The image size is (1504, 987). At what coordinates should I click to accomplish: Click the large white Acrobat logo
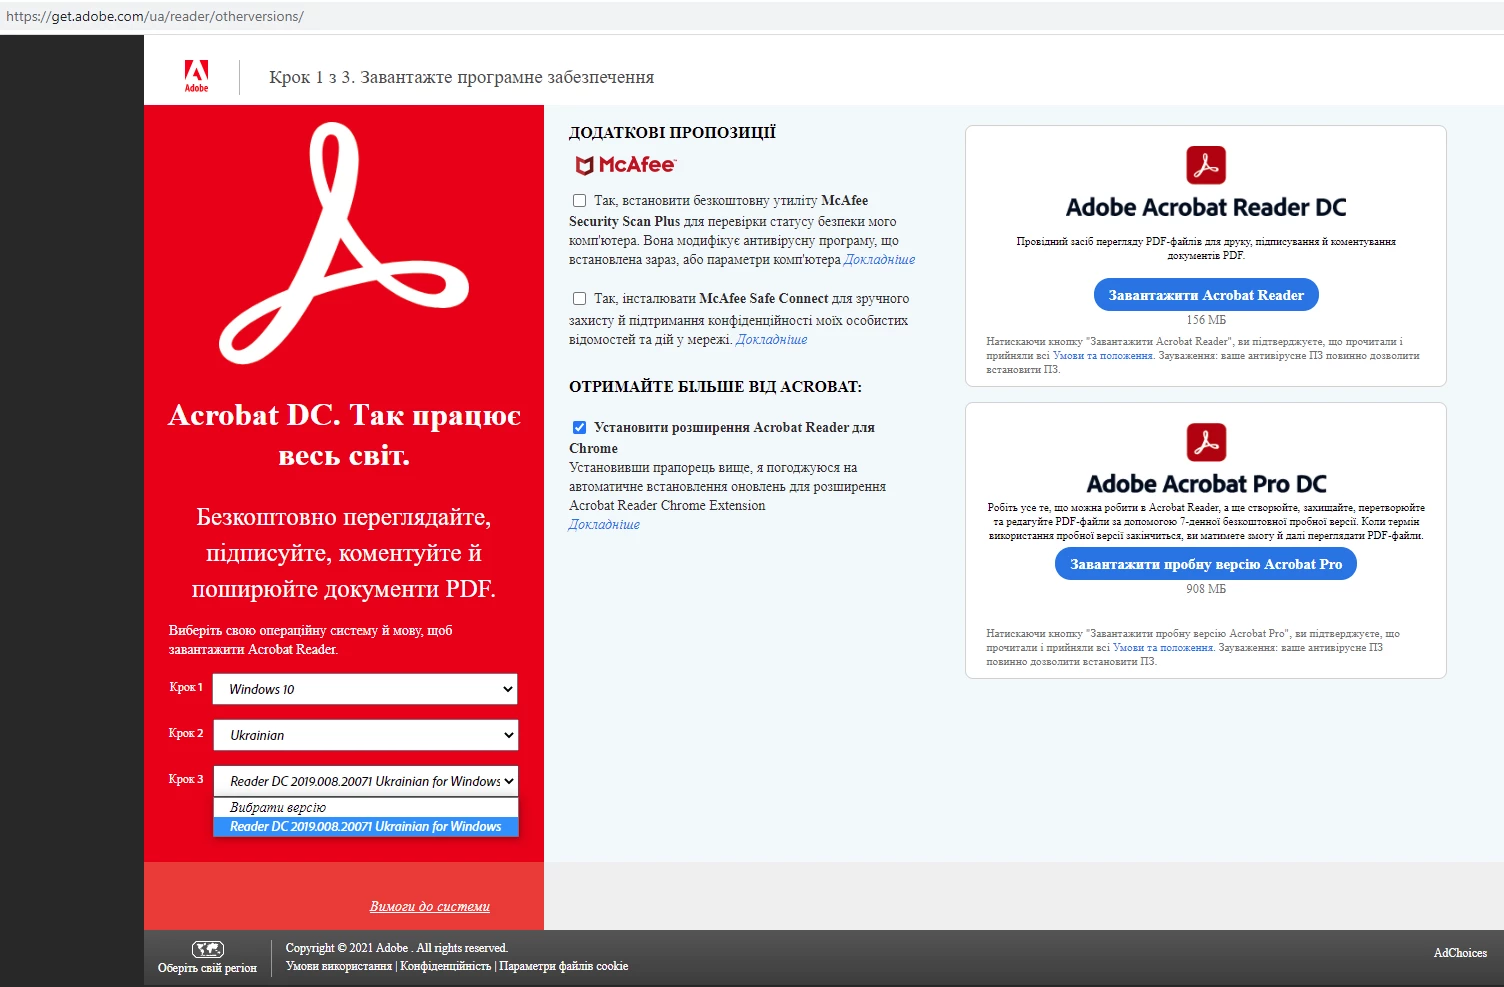(x=344, y=243)
